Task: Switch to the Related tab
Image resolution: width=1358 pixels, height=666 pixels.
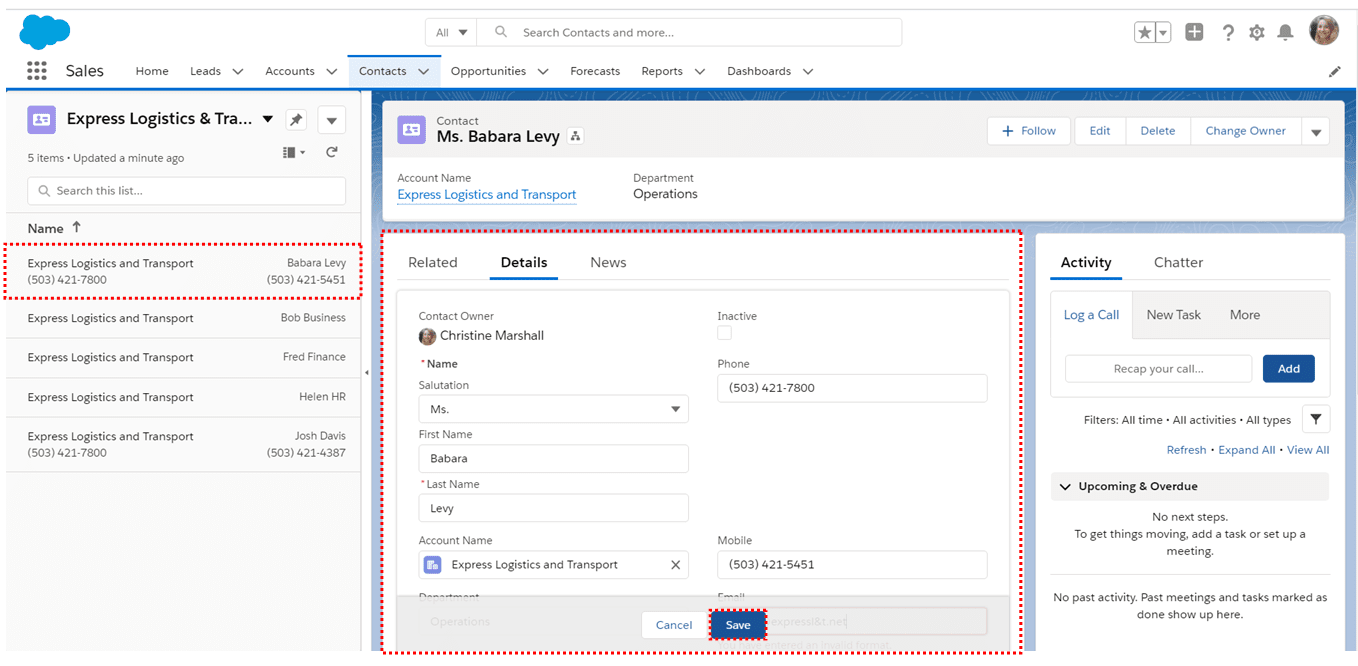Action: point(432,262)
